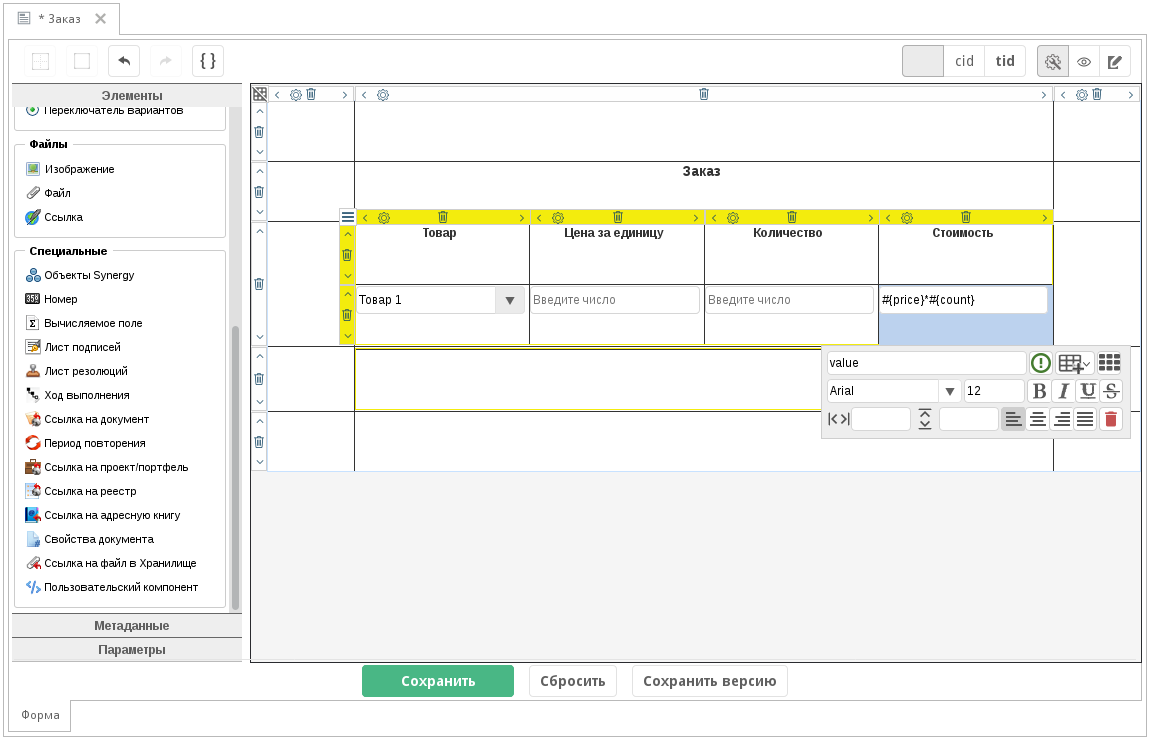Click the table grid icon at canvas top-left corner

[x=259, y=94]
